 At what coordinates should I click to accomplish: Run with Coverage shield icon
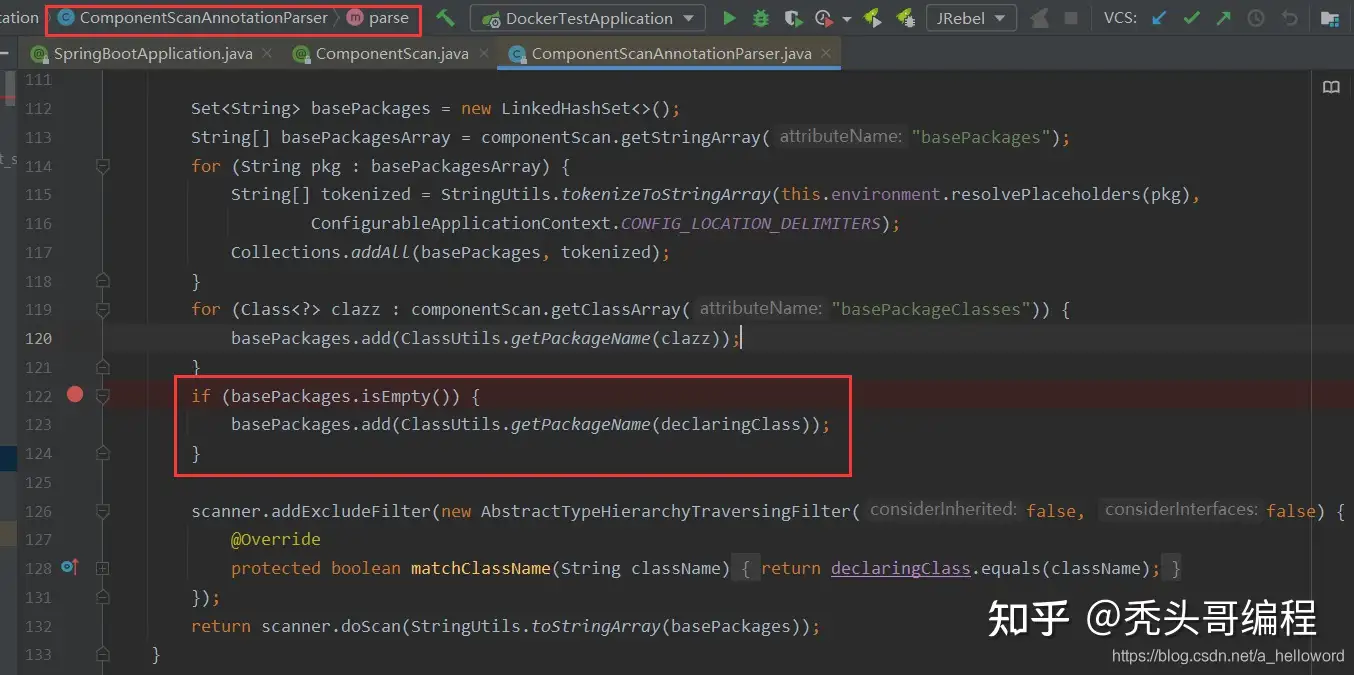click(793, 18)
